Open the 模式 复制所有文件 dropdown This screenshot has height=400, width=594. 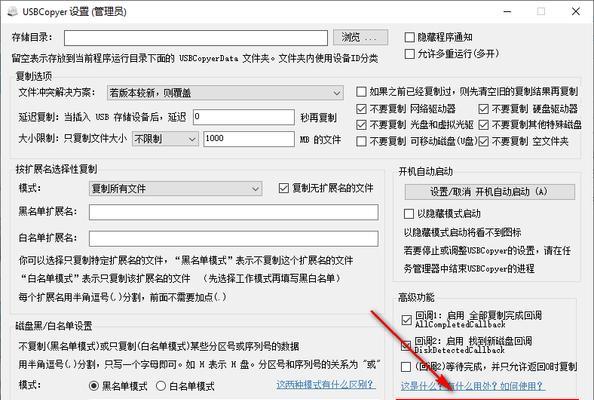tap(175, 188)
